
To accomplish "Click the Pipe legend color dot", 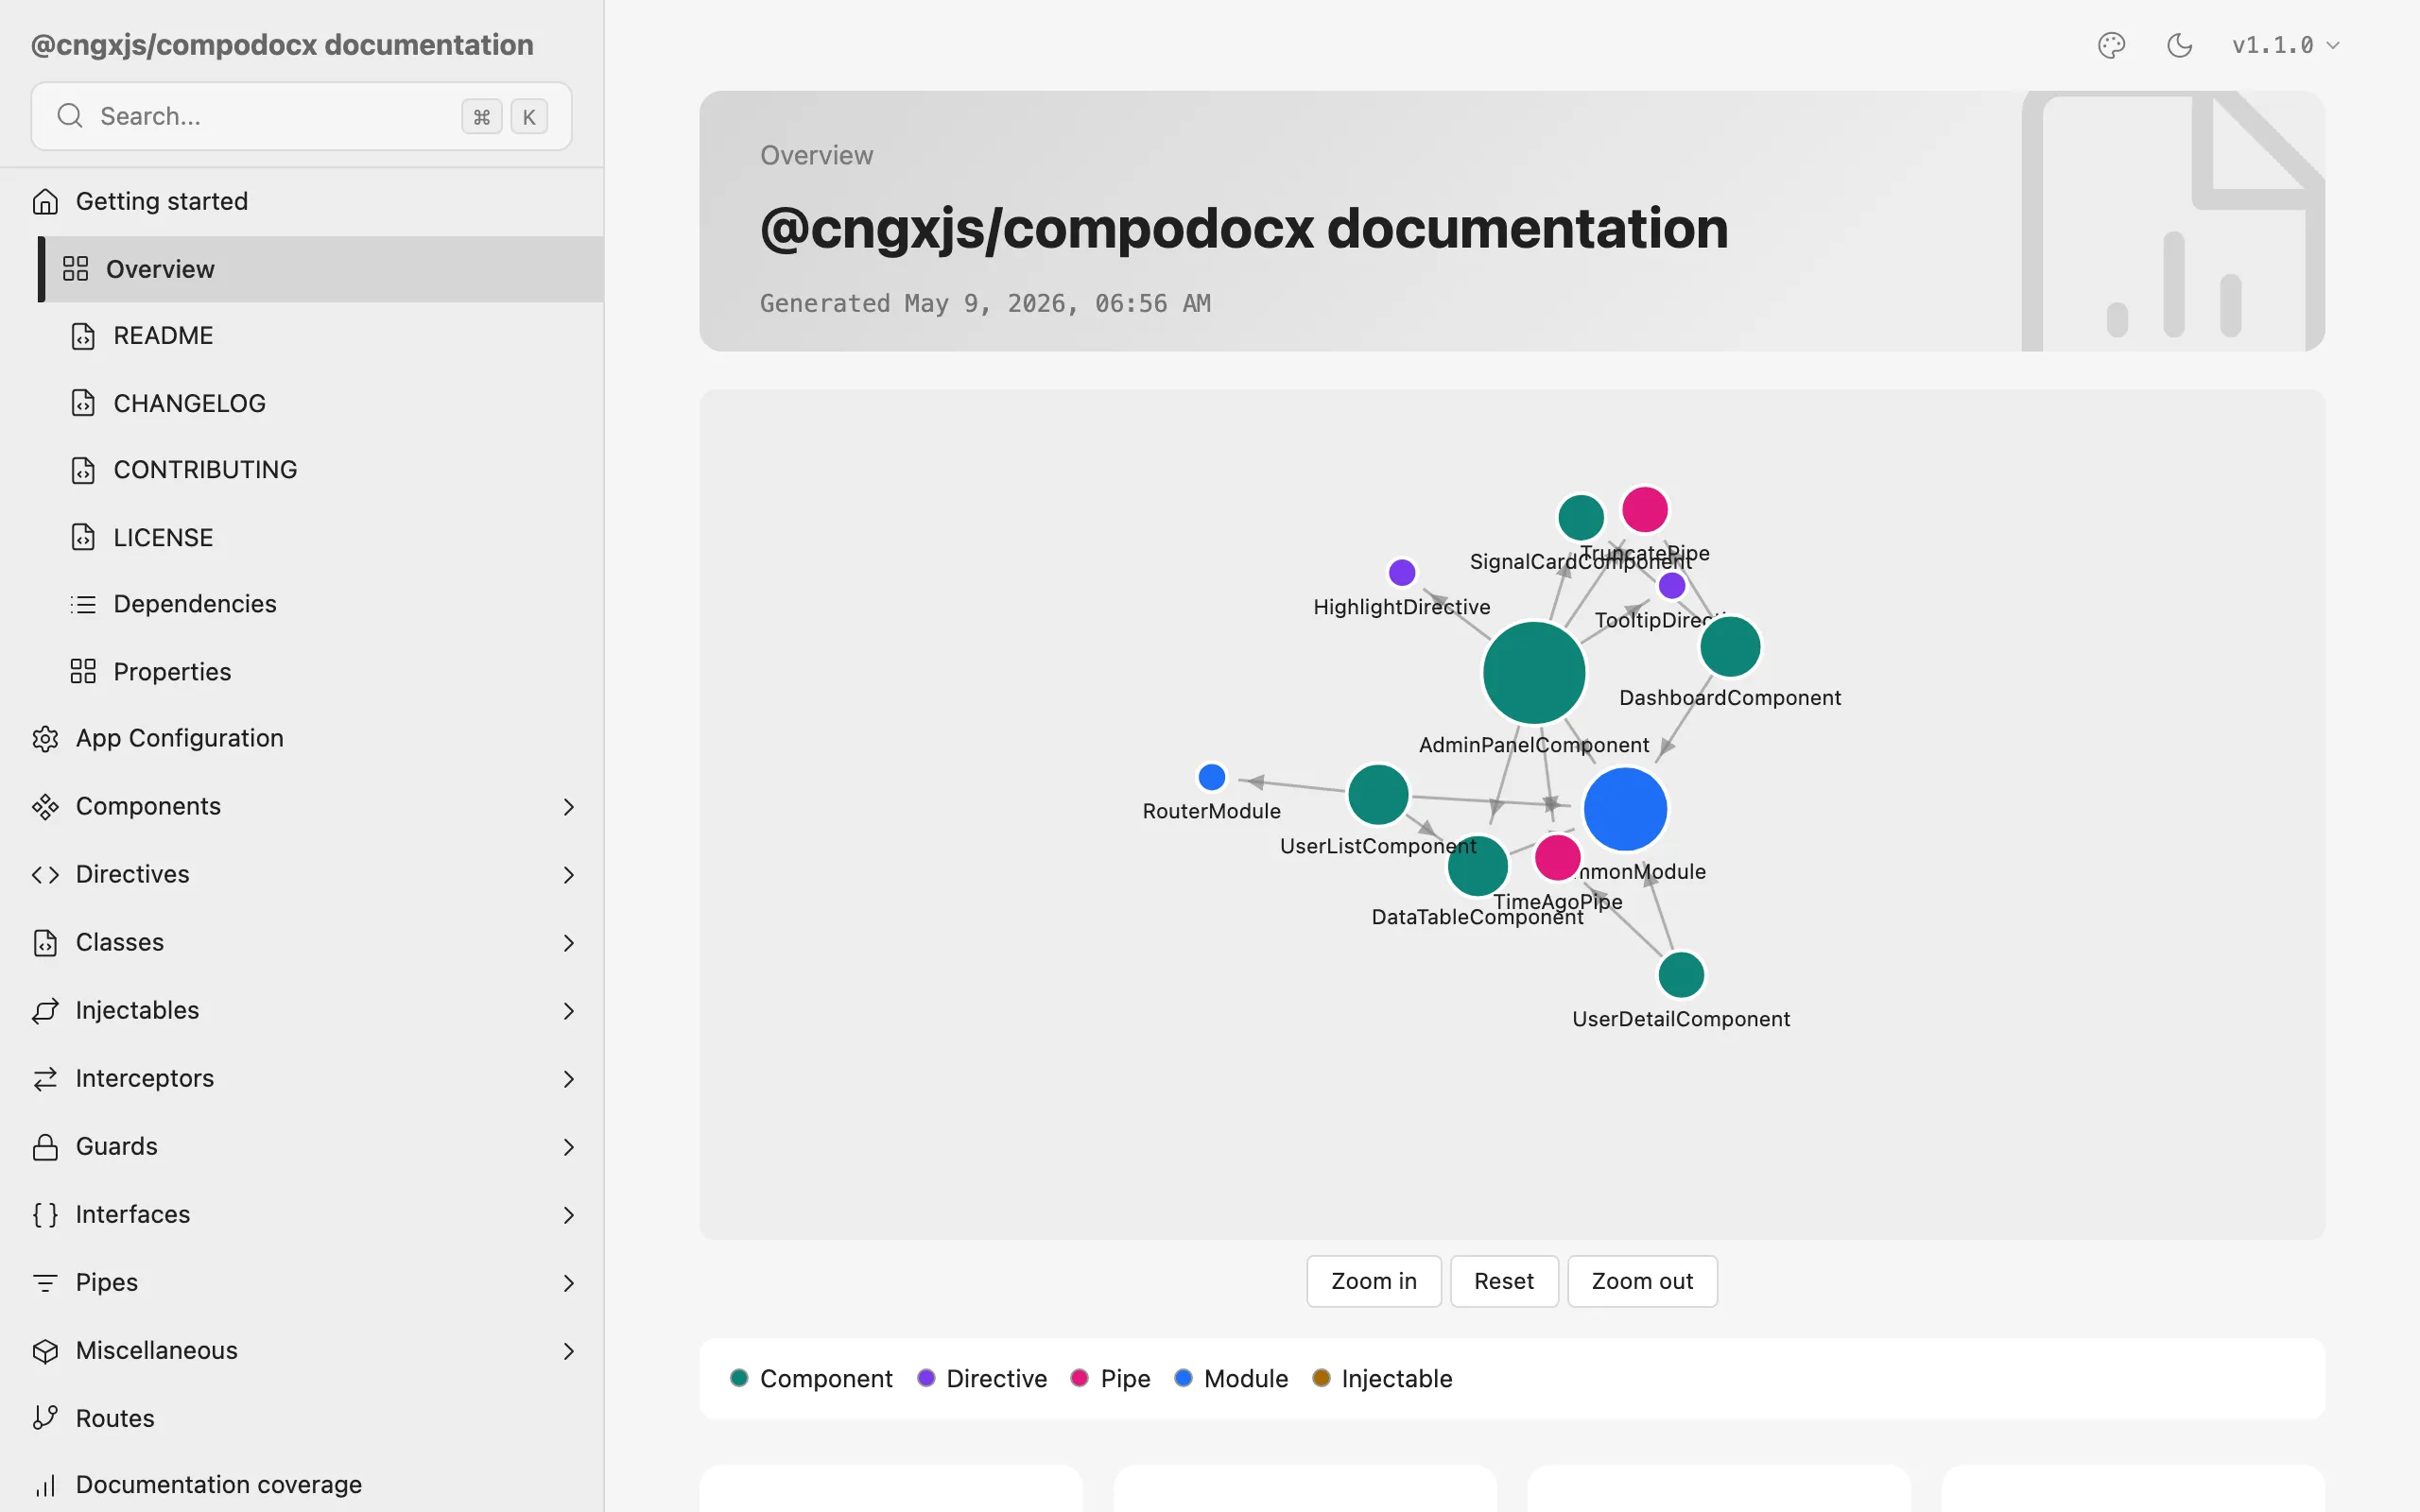I will click(x=1079, y=1378).
